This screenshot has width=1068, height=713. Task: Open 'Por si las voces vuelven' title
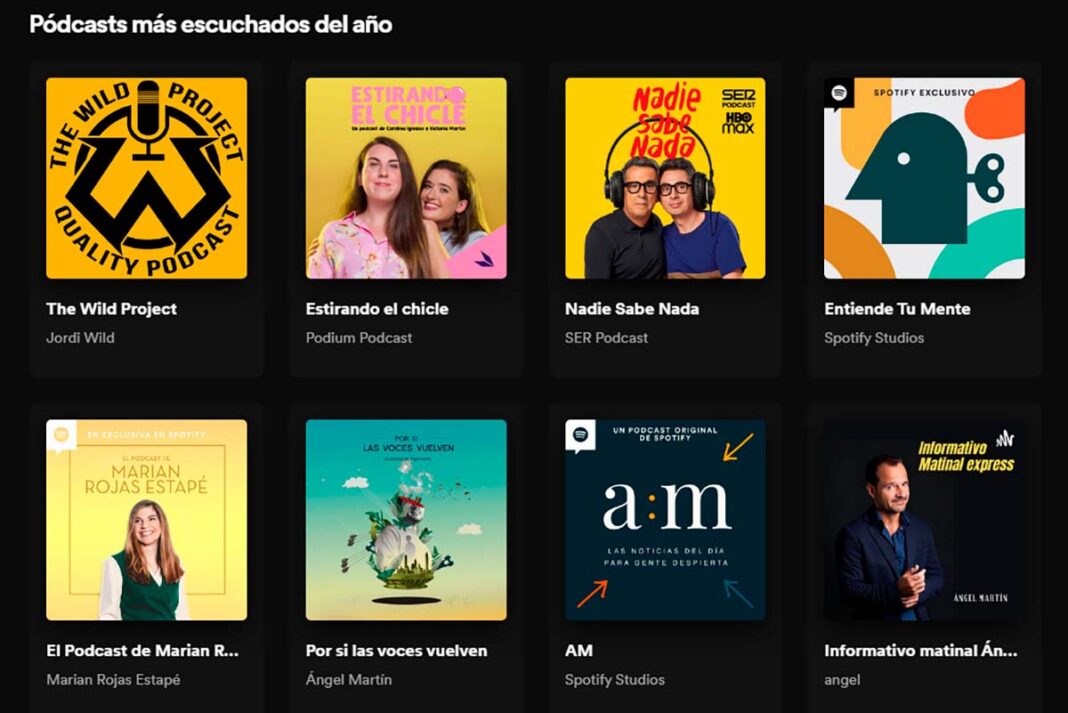click(396, 650)
